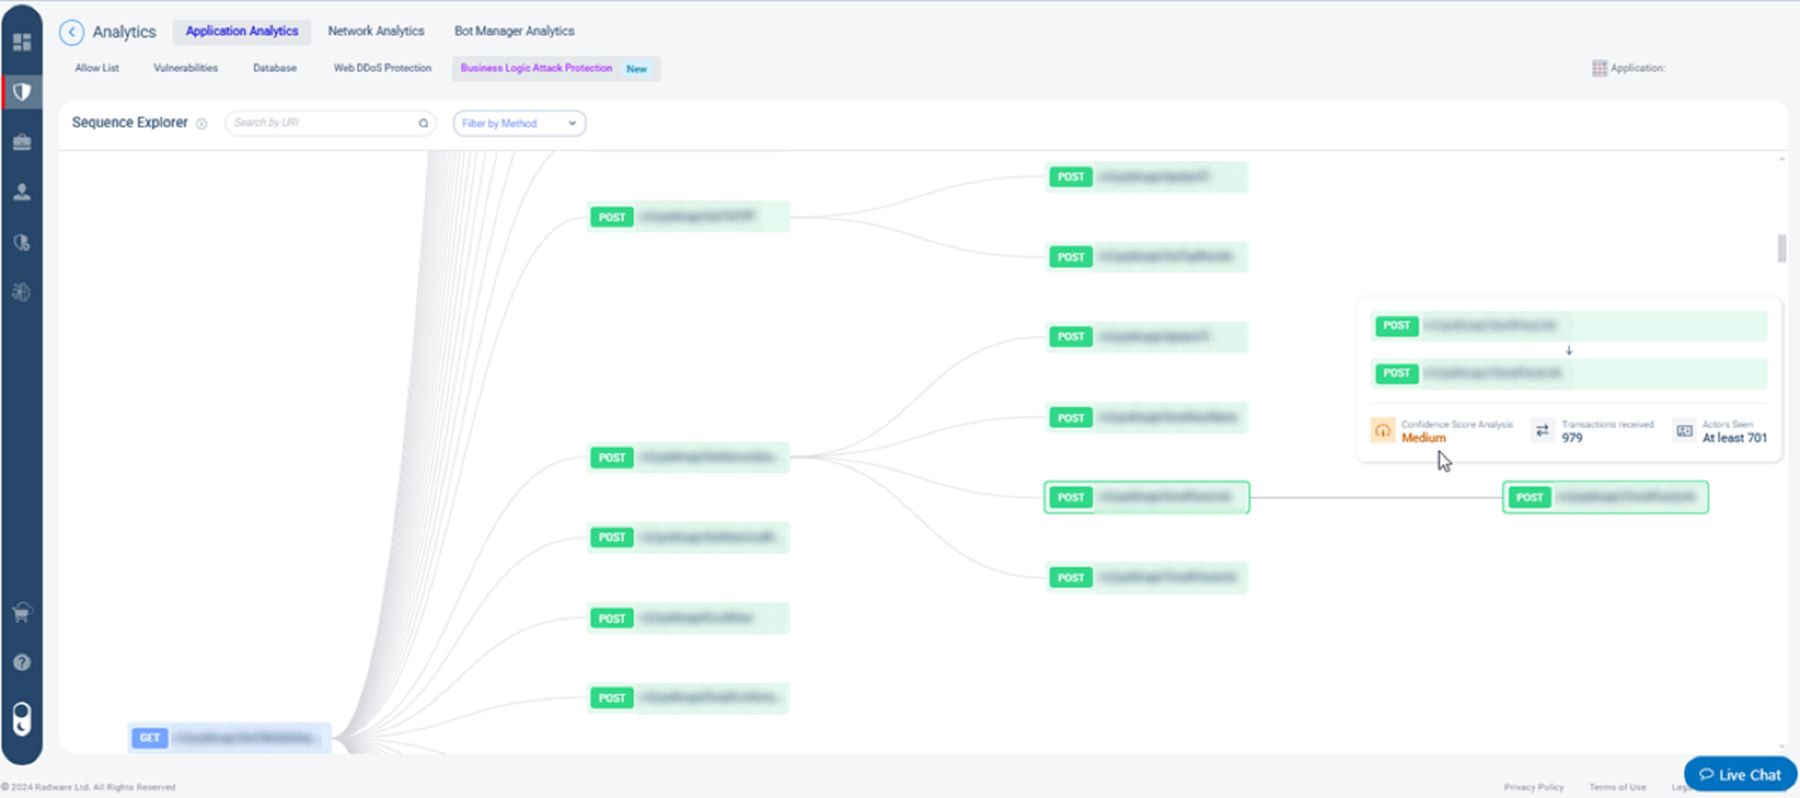Click the Actors Seen icon
This screenshot has height=798, width=1800.
pos(1684,431)
